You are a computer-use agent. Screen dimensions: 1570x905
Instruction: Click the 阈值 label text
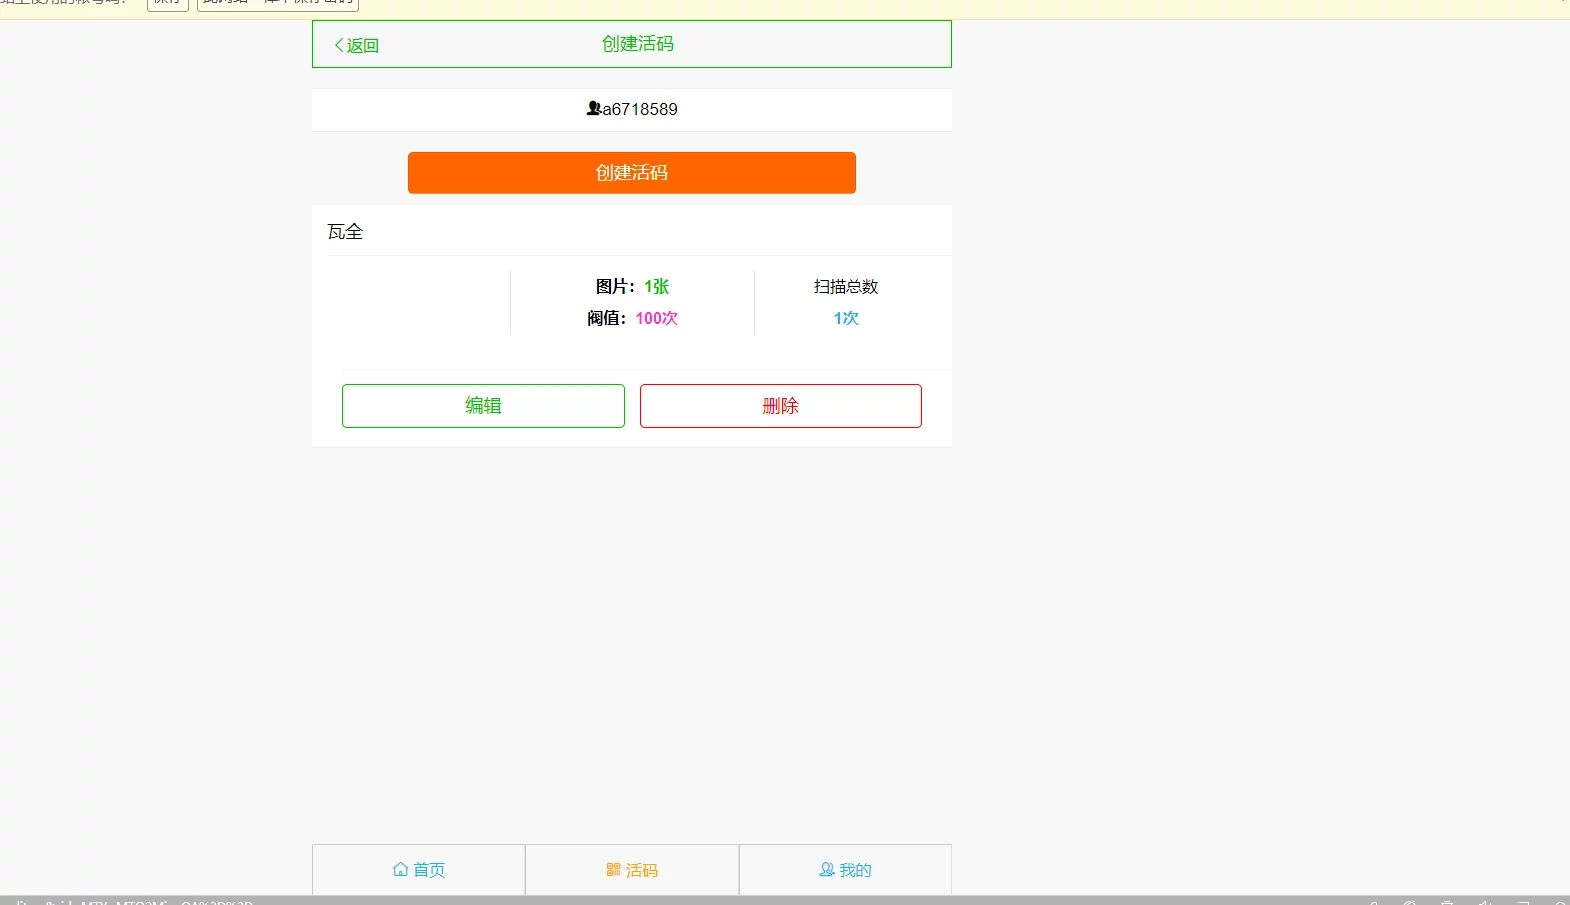pyautogui.click(x=606, y=318)
